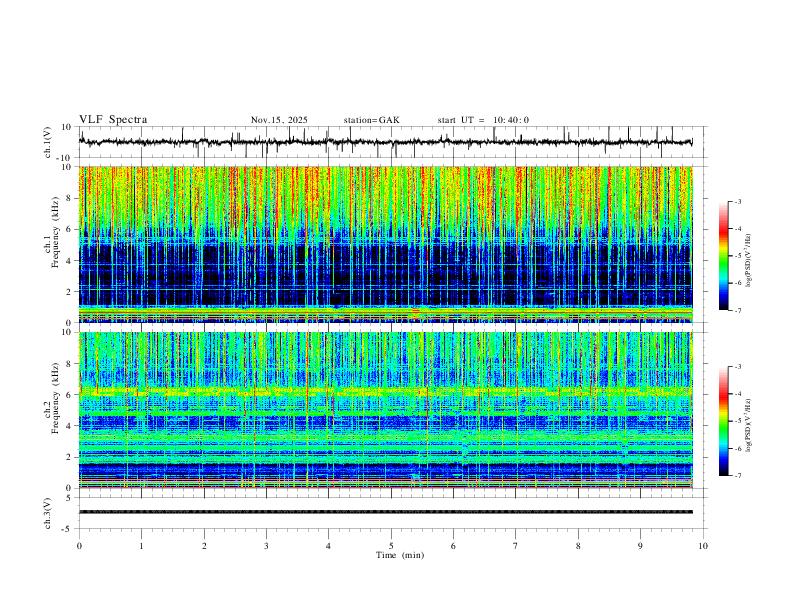
Task: Click the ch.3 flat black signal trace
Action: pos(386,512)
